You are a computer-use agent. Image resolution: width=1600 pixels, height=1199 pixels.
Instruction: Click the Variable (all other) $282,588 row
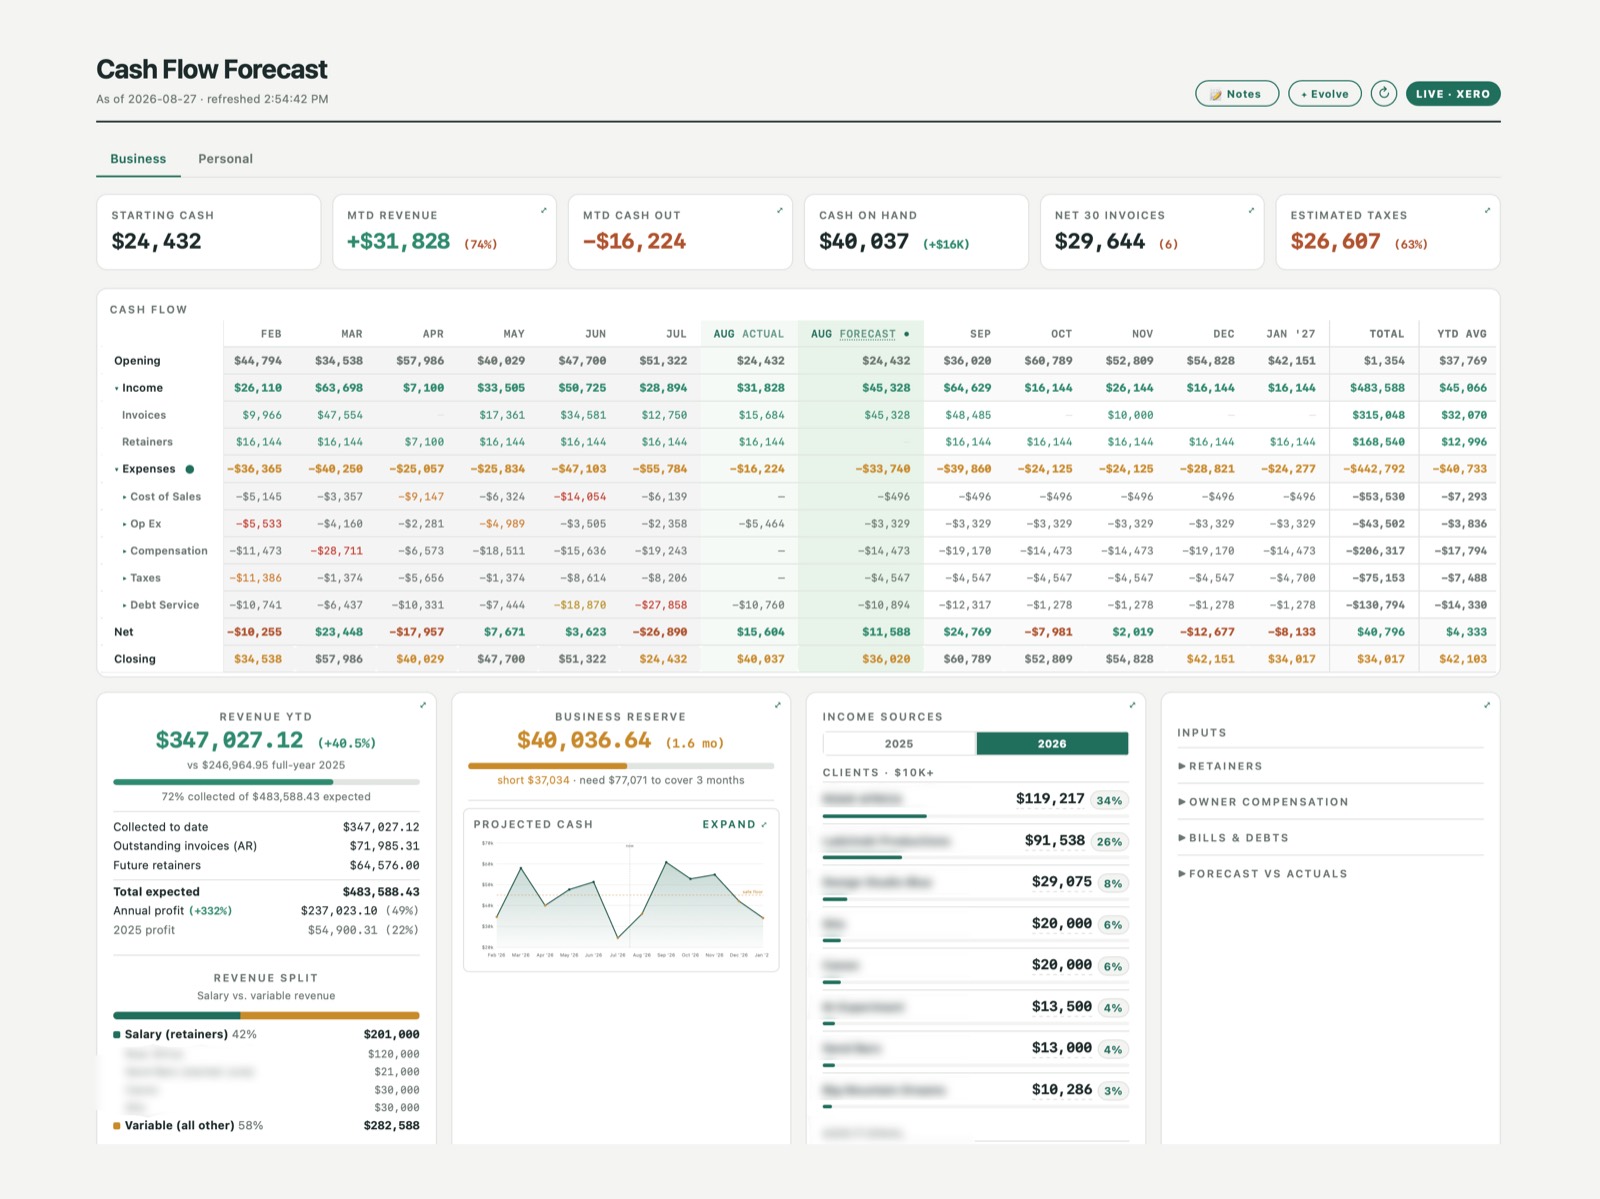click(x=266, y=1126)
